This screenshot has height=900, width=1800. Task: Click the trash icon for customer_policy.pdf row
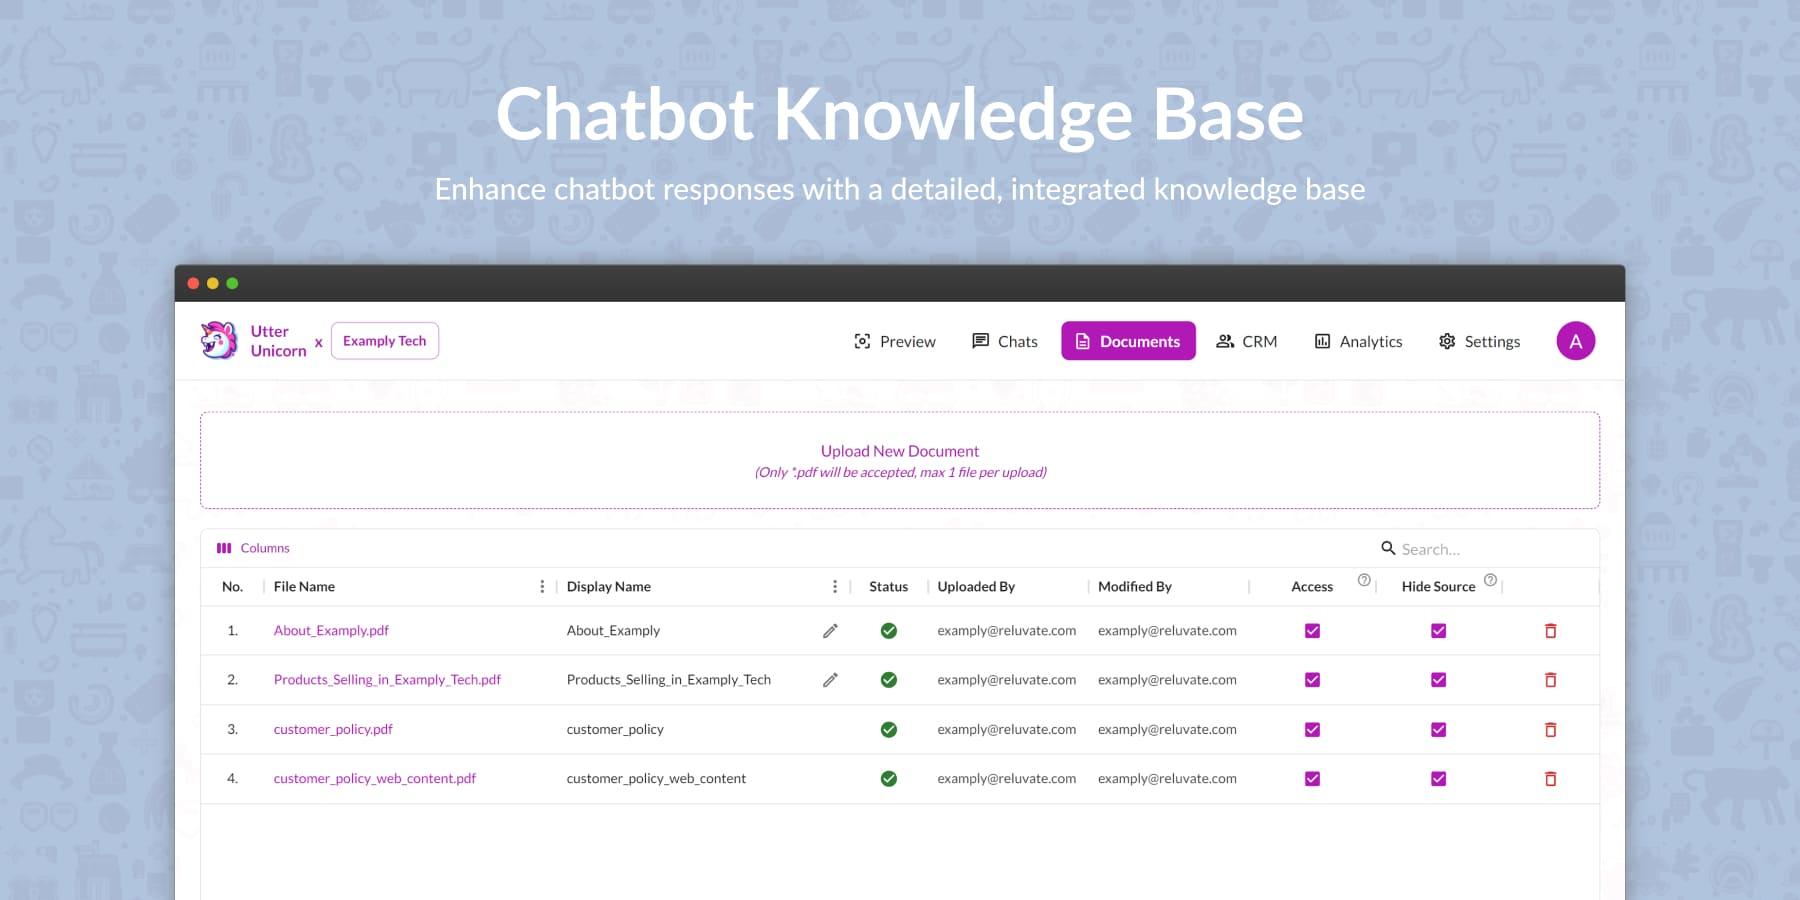pyautogui.click(x=1550, y=730)
